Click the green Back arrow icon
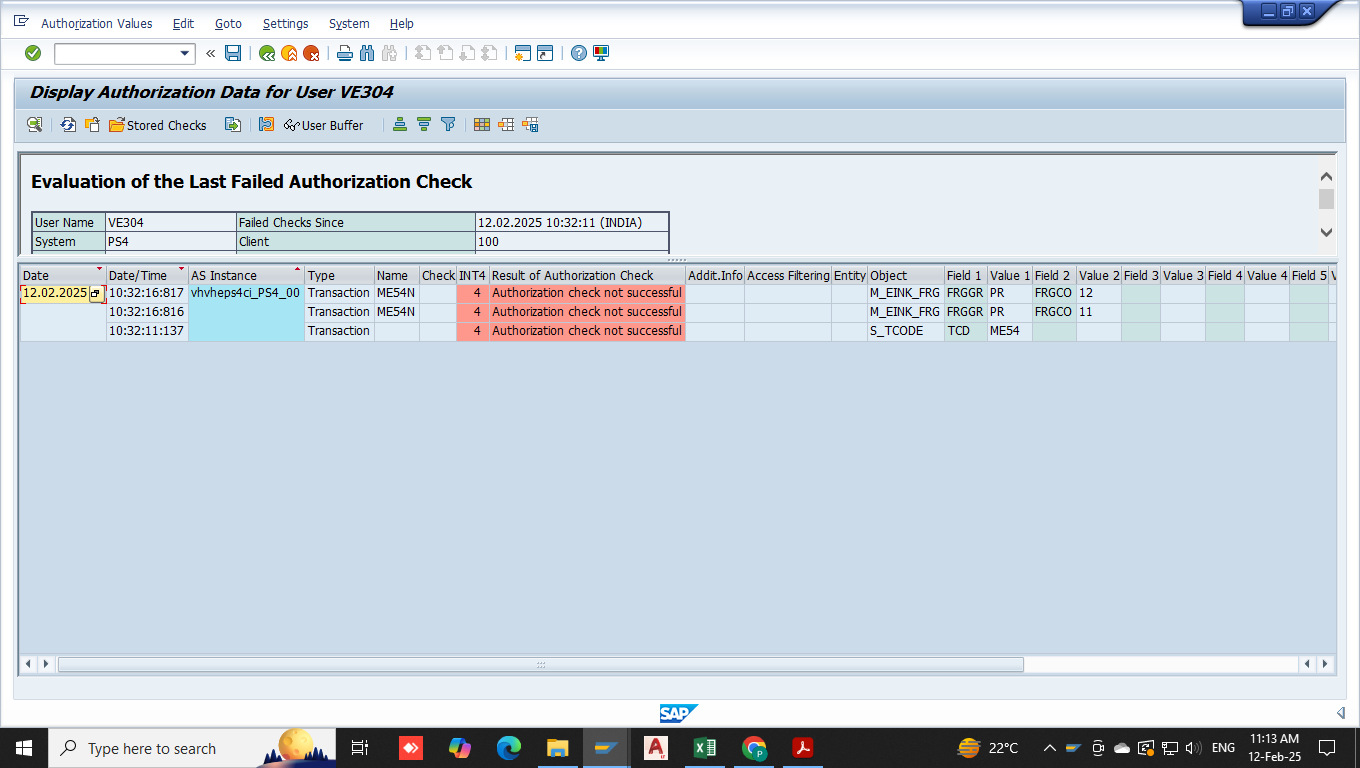This screenshot has width=1360, height=768. (267, 53)
